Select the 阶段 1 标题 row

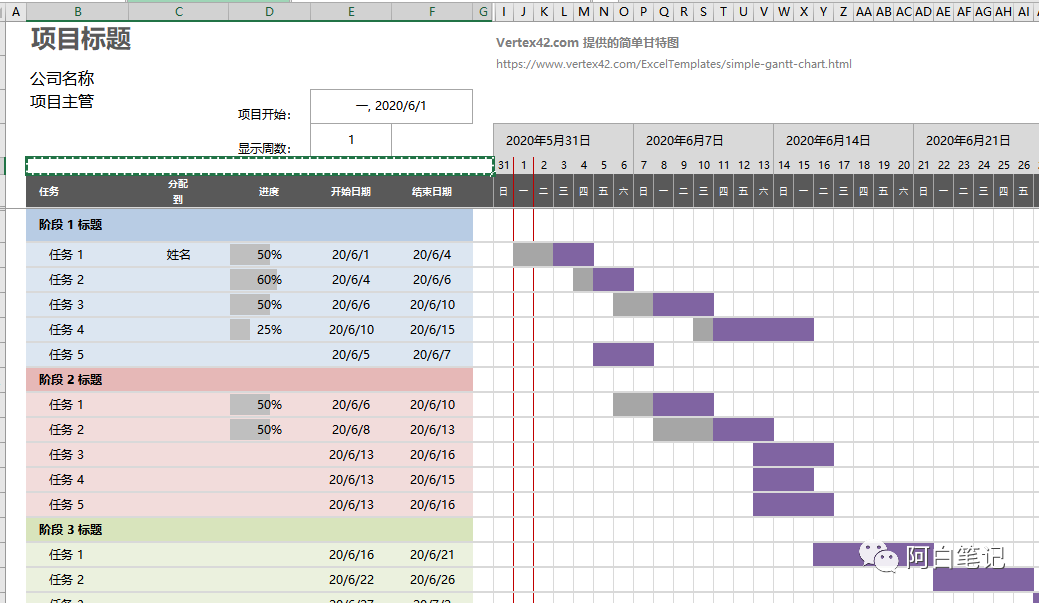pyautogui.click(x=250, y=225)
